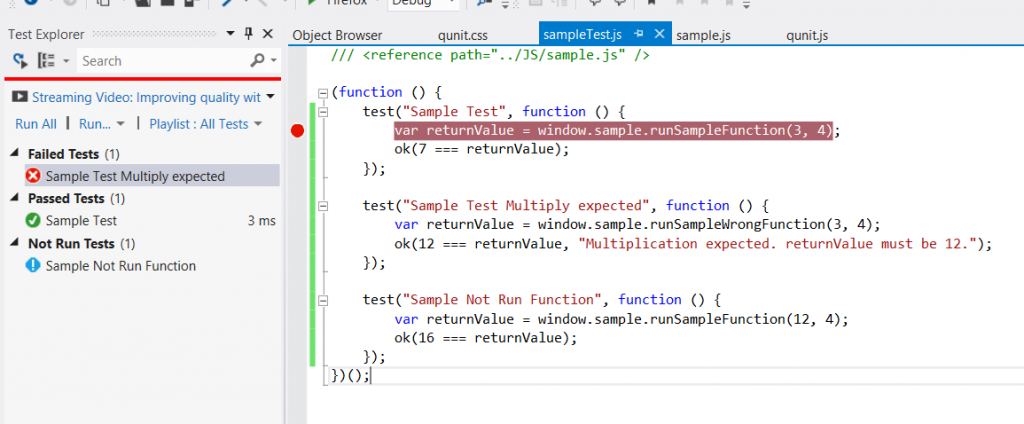Switch to the qunit.css tab
1024x424 pixels.
point(463,35)
